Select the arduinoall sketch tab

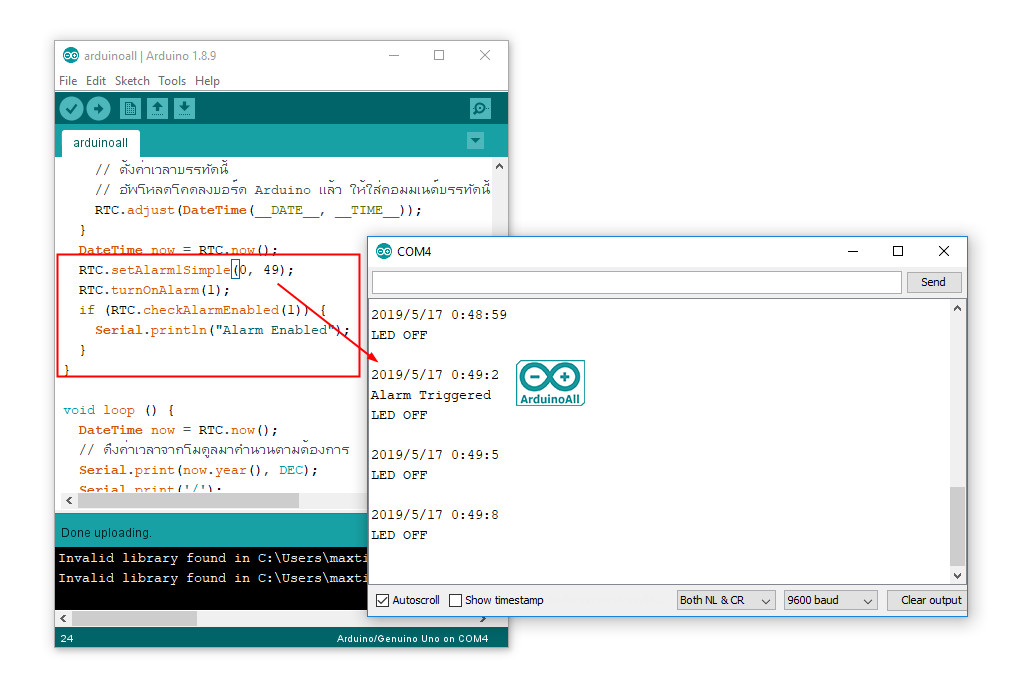[100, 142]
